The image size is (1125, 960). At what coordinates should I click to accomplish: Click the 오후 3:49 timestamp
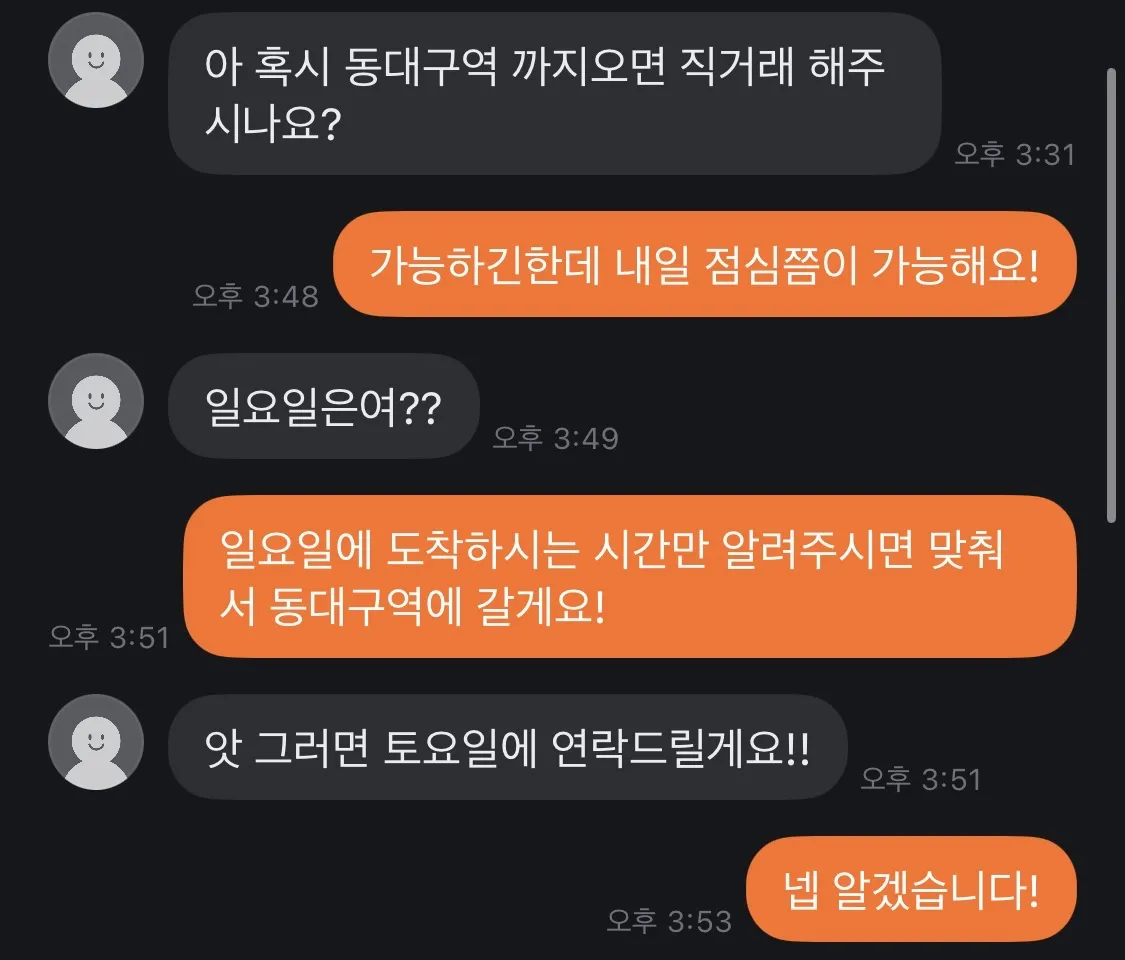[555, 438]
